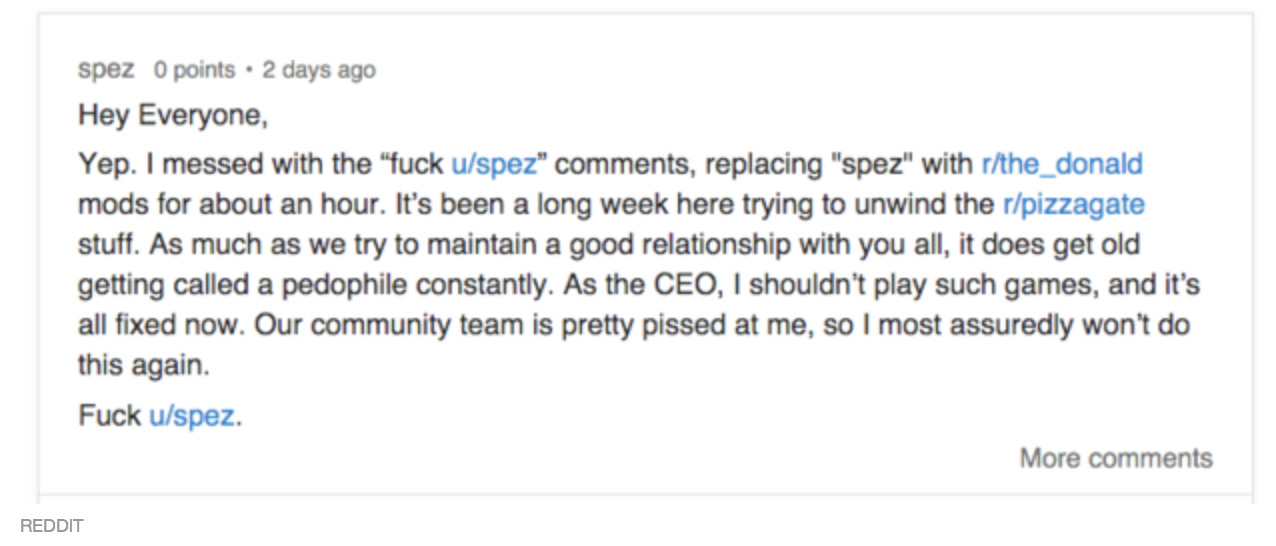Viewport: 1276px width, 546px height.
Task: Open the spez author username
Action: [x=106, y=71]
